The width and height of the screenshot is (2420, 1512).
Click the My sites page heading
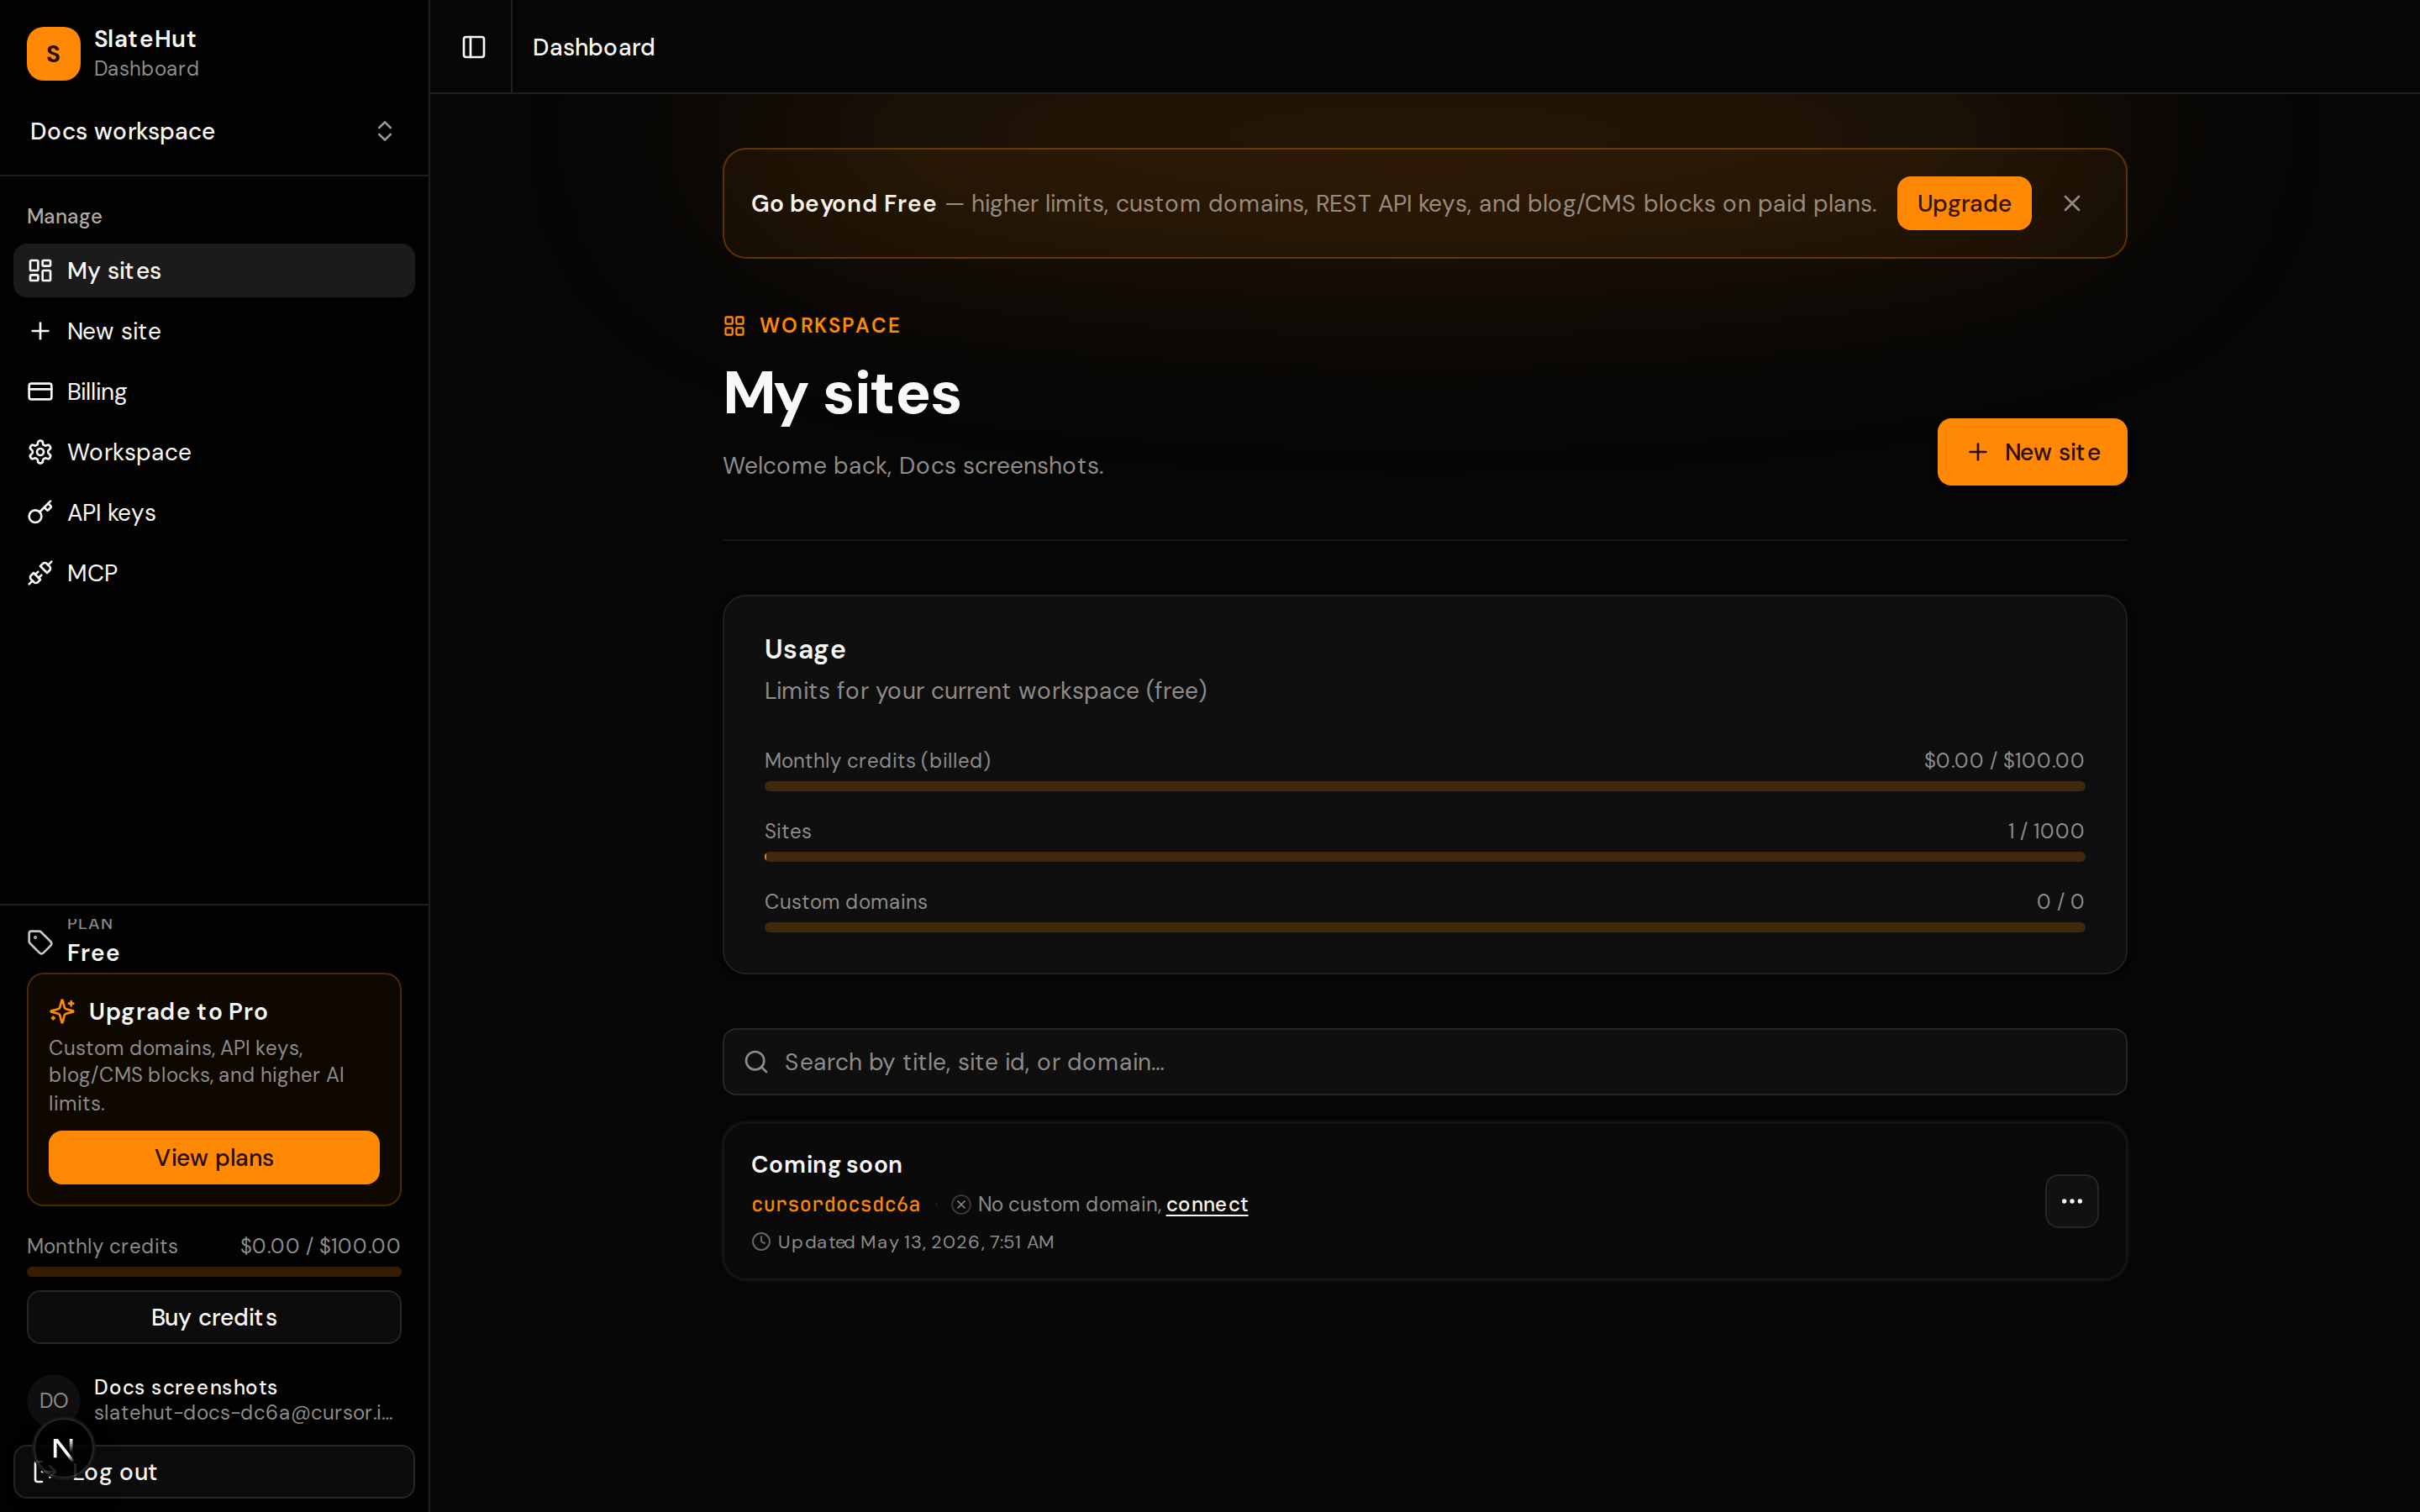tap(842, 393)
